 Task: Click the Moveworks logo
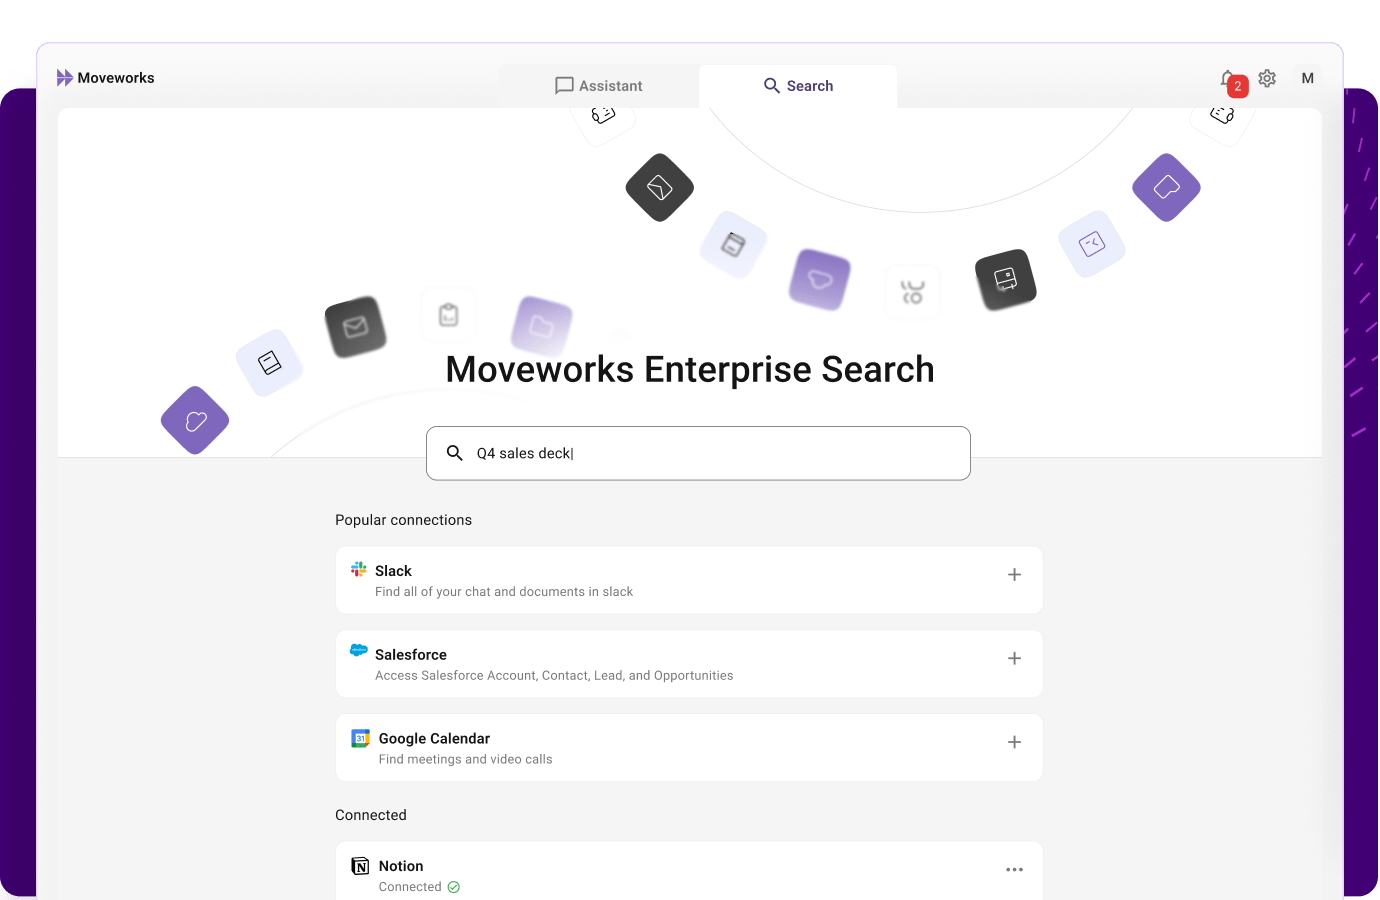click(x=105, y=77)
